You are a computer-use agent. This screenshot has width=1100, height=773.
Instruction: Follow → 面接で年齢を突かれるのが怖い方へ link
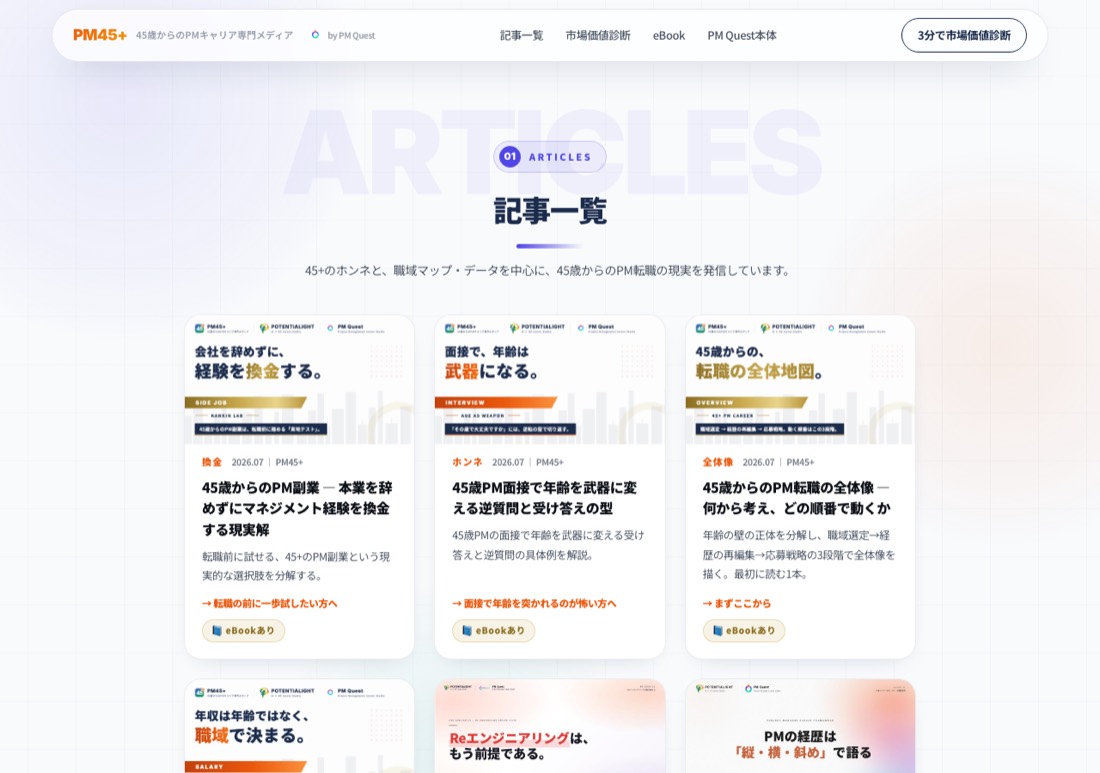pos(535,603)
